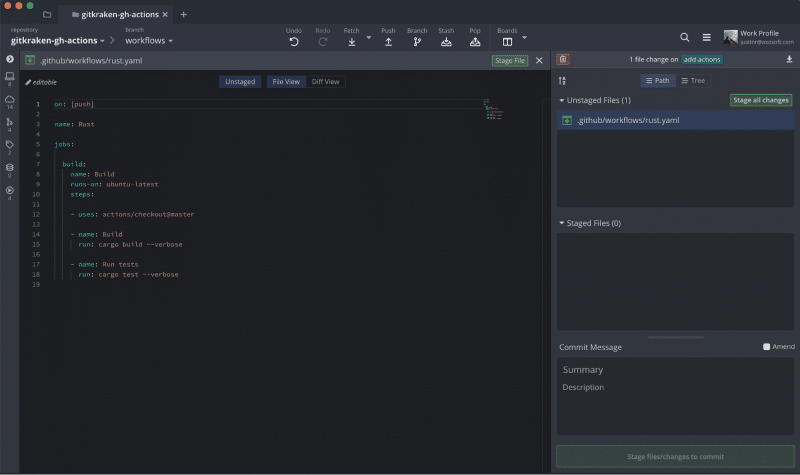Open the Boards dropdown arrow
800x475 pixels.
(x=524, y=37)
